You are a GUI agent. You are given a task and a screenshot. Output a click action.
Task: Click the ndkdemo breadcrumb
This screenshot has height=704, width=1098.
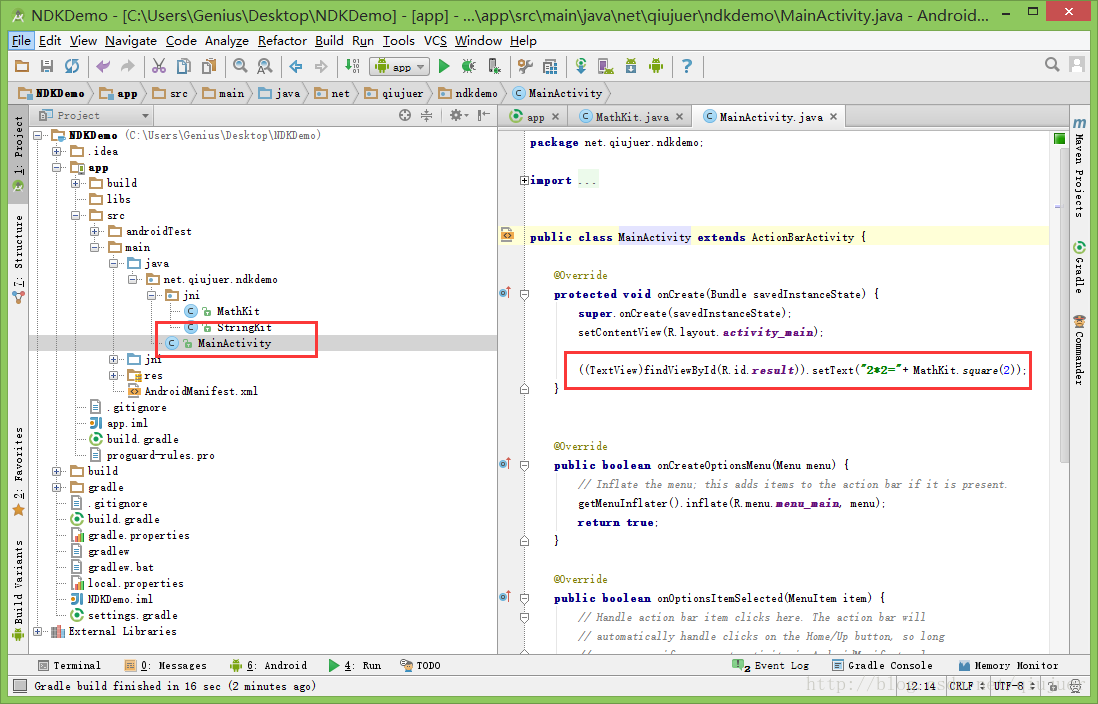[x=468, y=93]
